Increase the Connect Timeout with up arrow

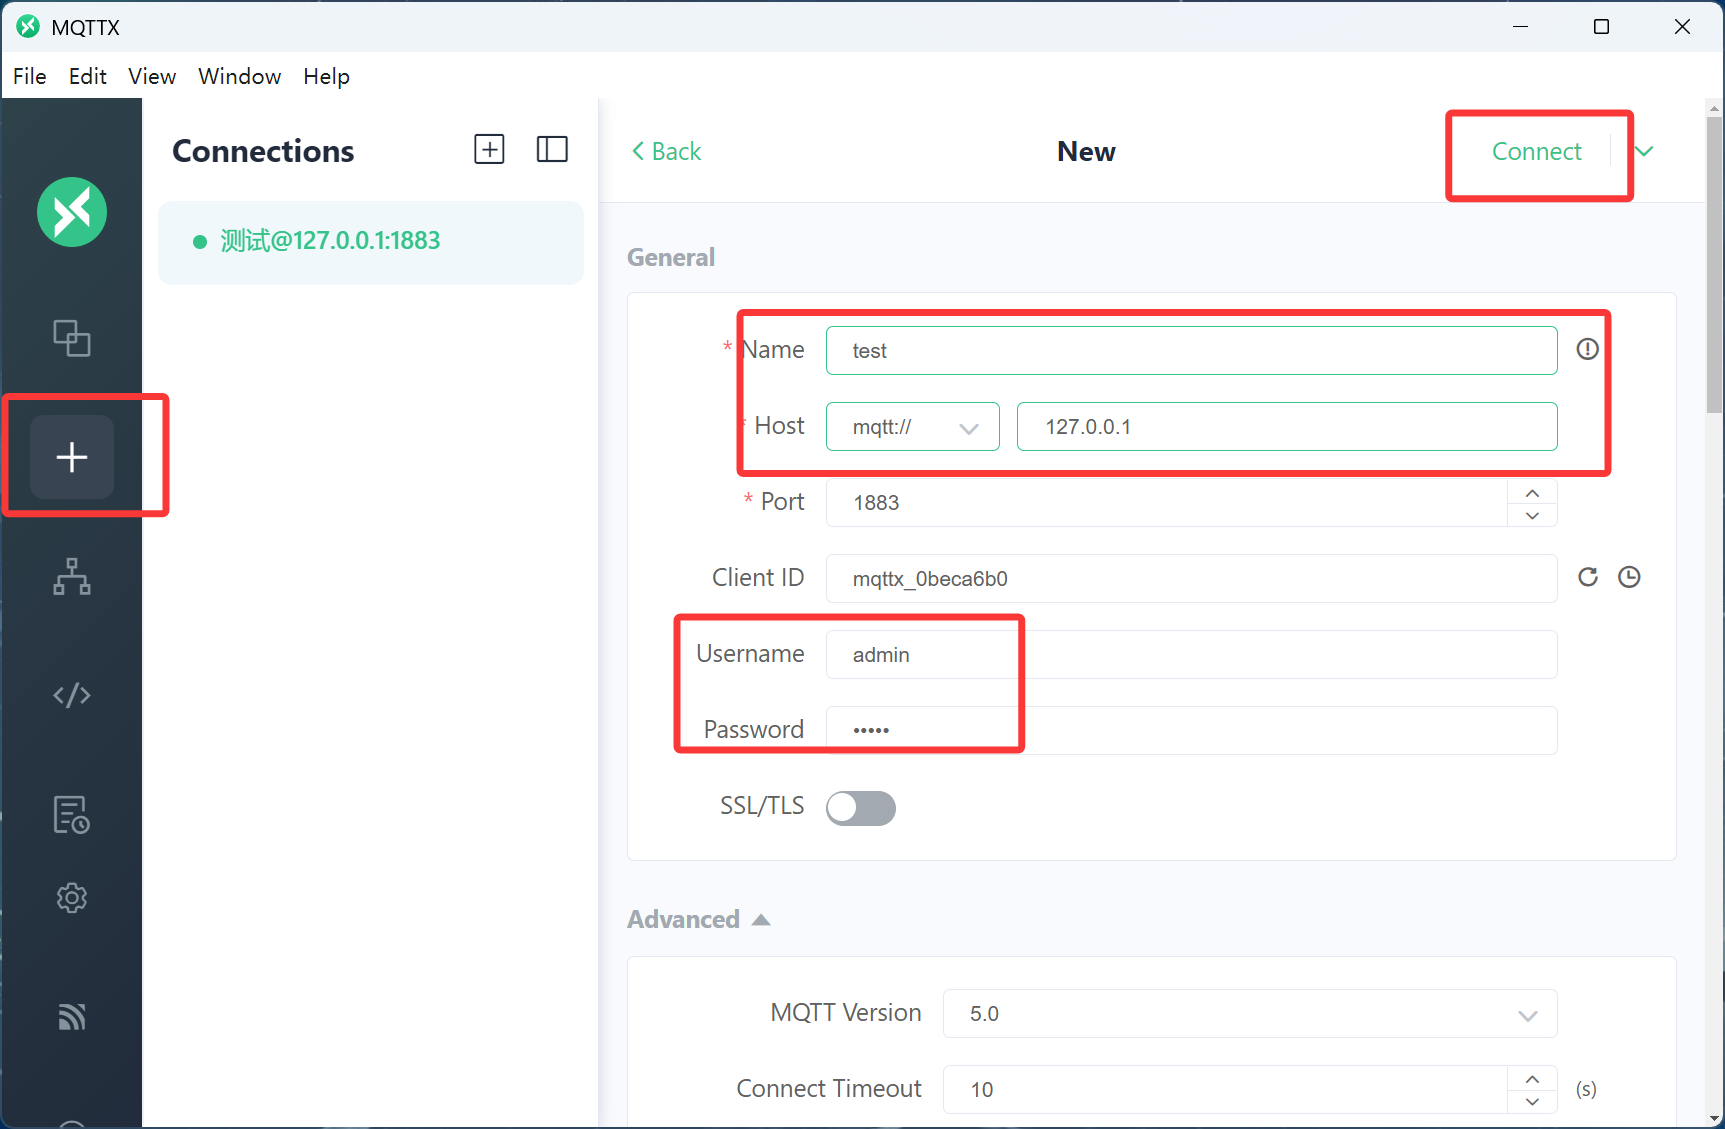click(x=1532, y=1078)
